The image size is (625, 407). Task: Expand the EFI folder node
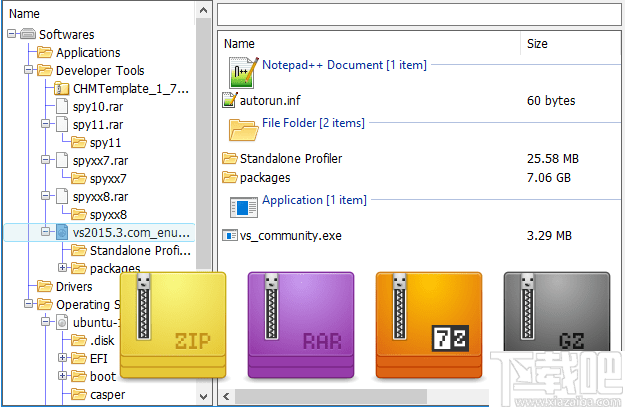(x=63, y=358)
